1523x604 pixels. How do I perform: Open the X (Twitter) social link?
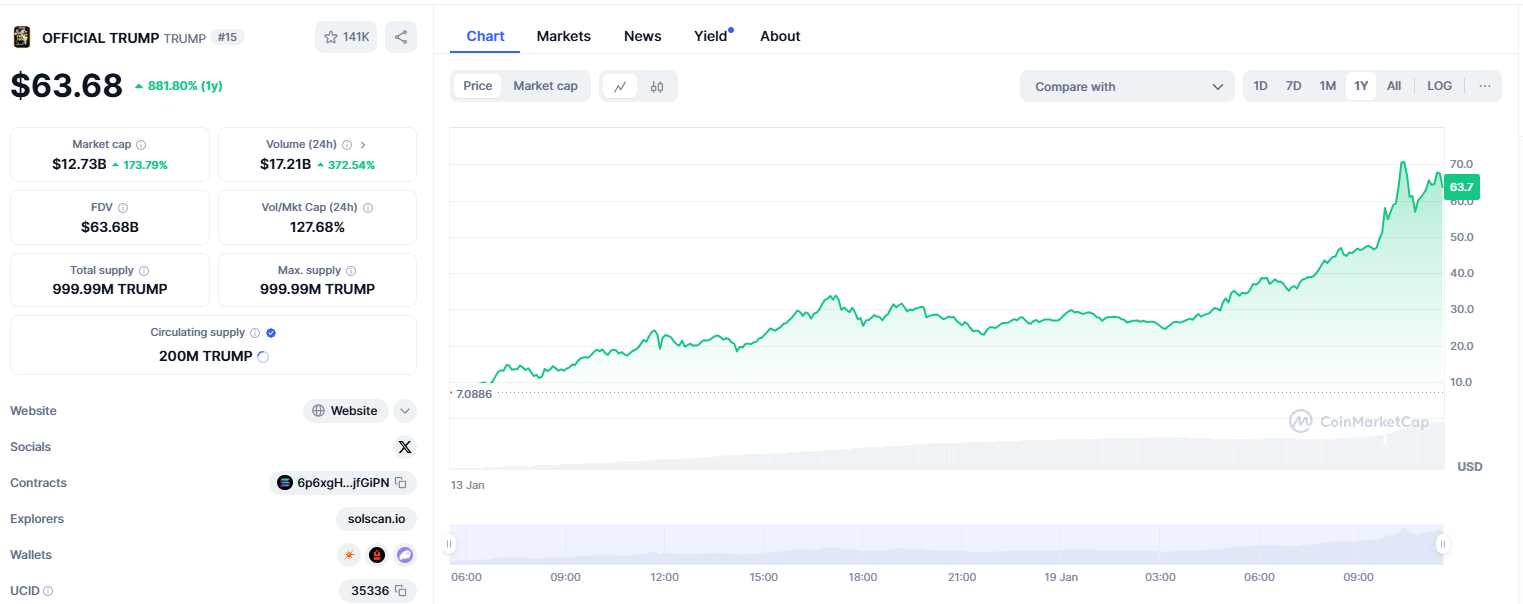[405, 447]
